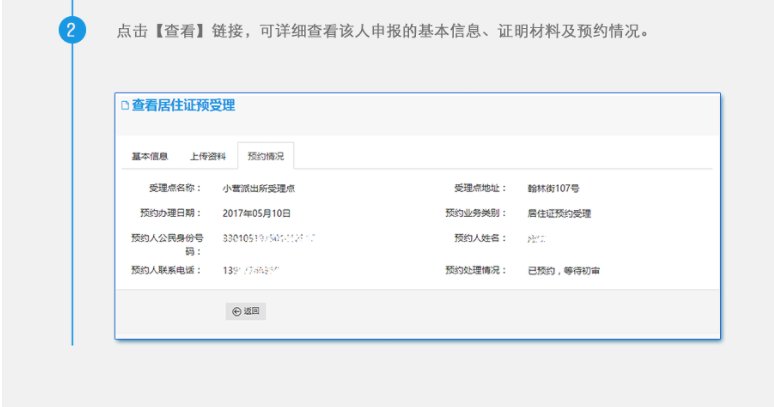Click the 预约办理日期 label

(171, 213)
